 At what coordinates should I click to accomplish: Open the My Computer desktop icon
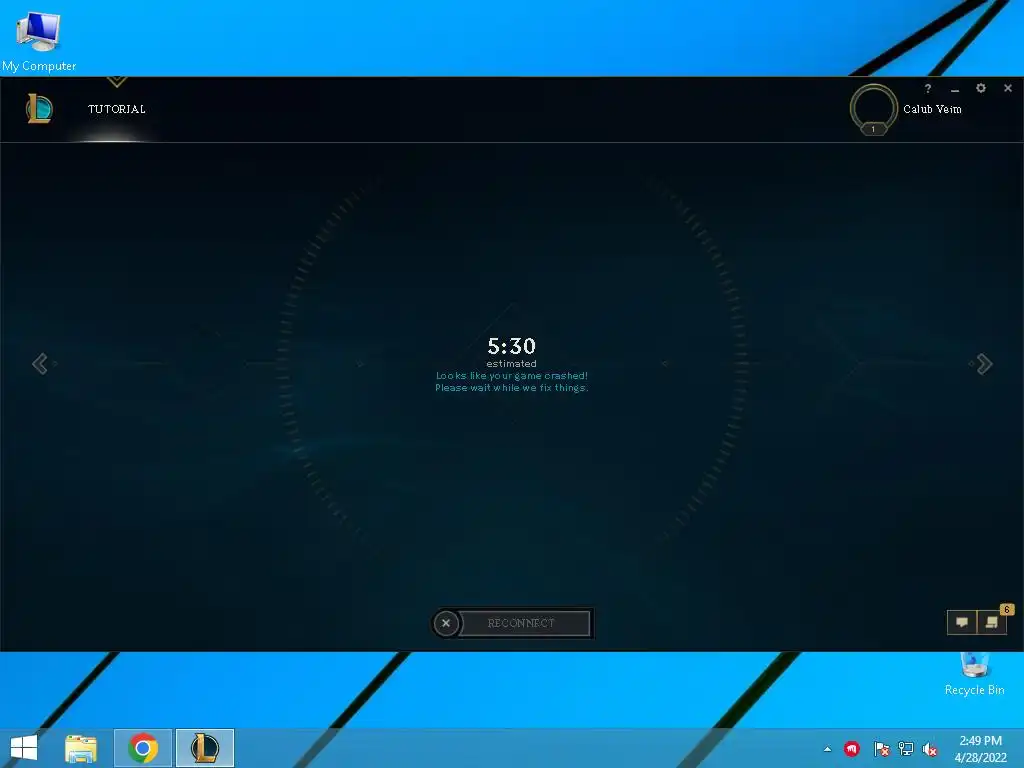click(x=39, y=40)
